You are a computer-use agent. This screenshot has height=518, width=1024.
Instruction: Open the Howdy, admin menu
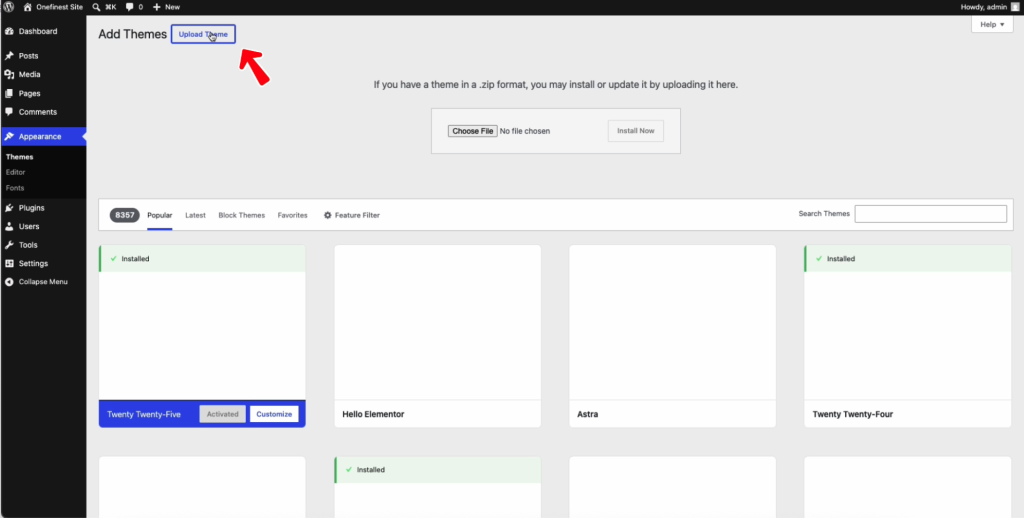[x=989, y=7]
